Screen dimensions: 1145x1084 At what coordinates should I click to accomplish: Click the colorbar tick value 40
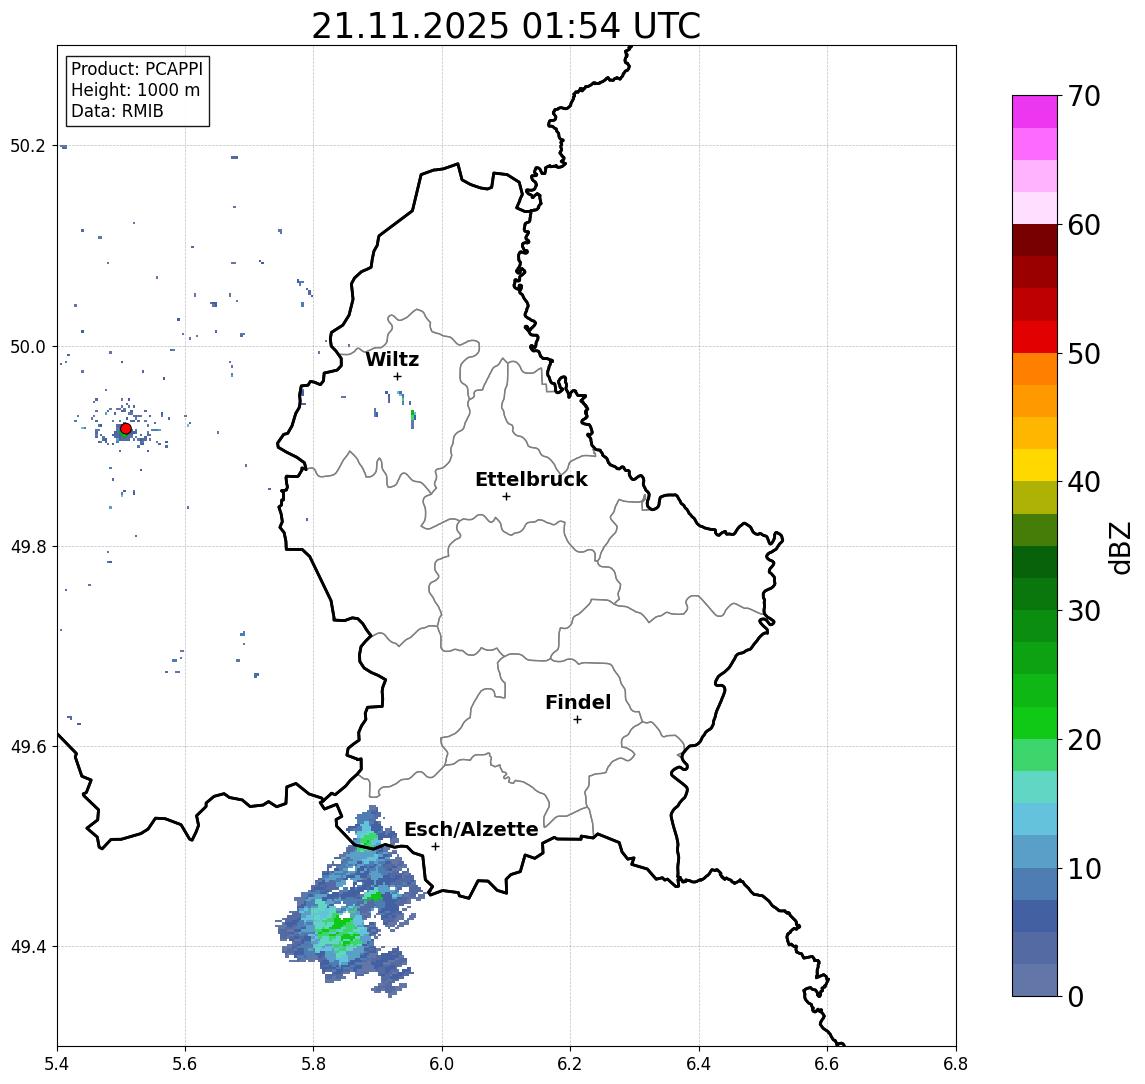click(1084, 482)
